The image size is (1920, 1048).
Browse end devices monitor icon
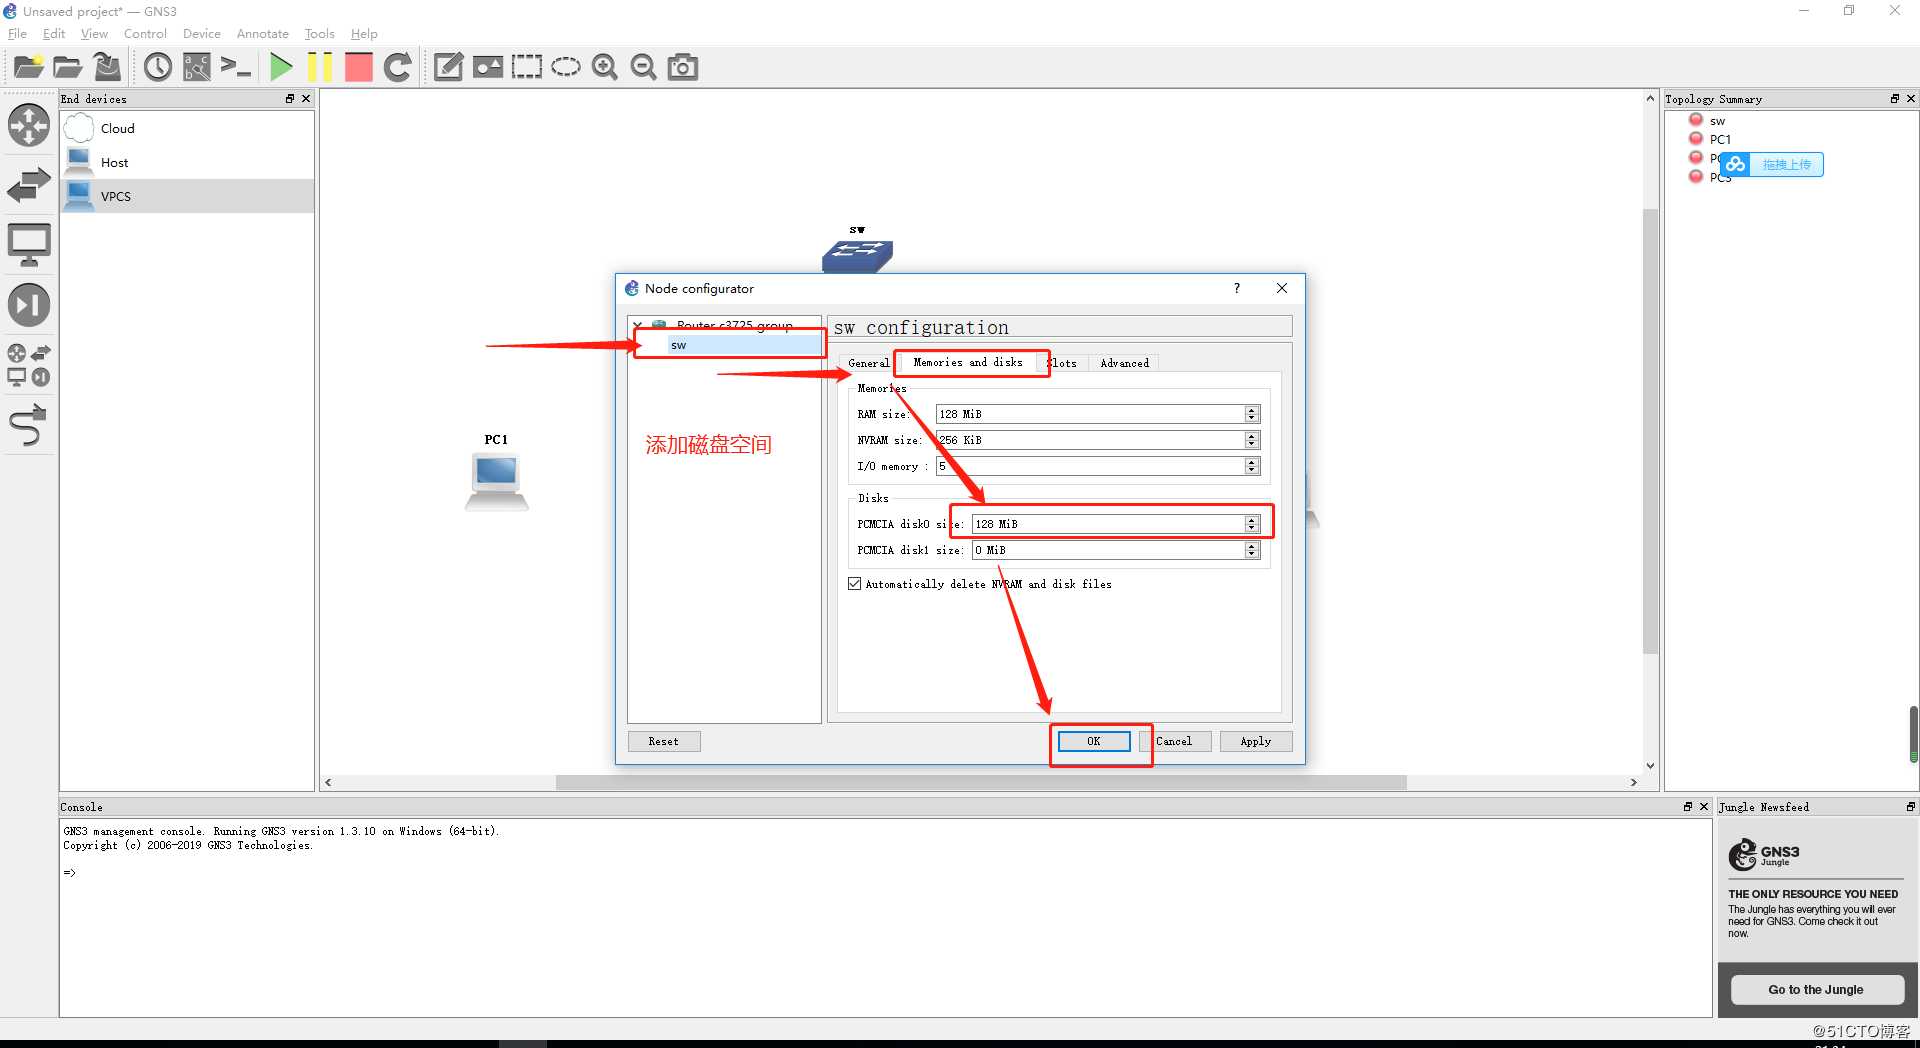click(29, 246)
